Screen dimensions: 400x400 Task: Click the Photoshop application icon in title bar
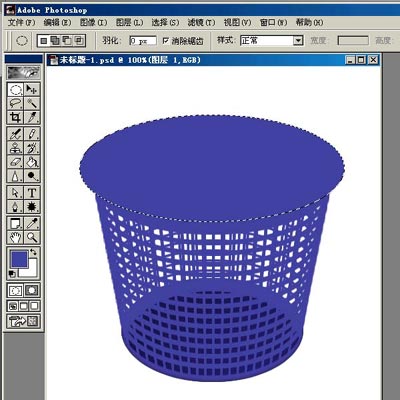(11, 10)
